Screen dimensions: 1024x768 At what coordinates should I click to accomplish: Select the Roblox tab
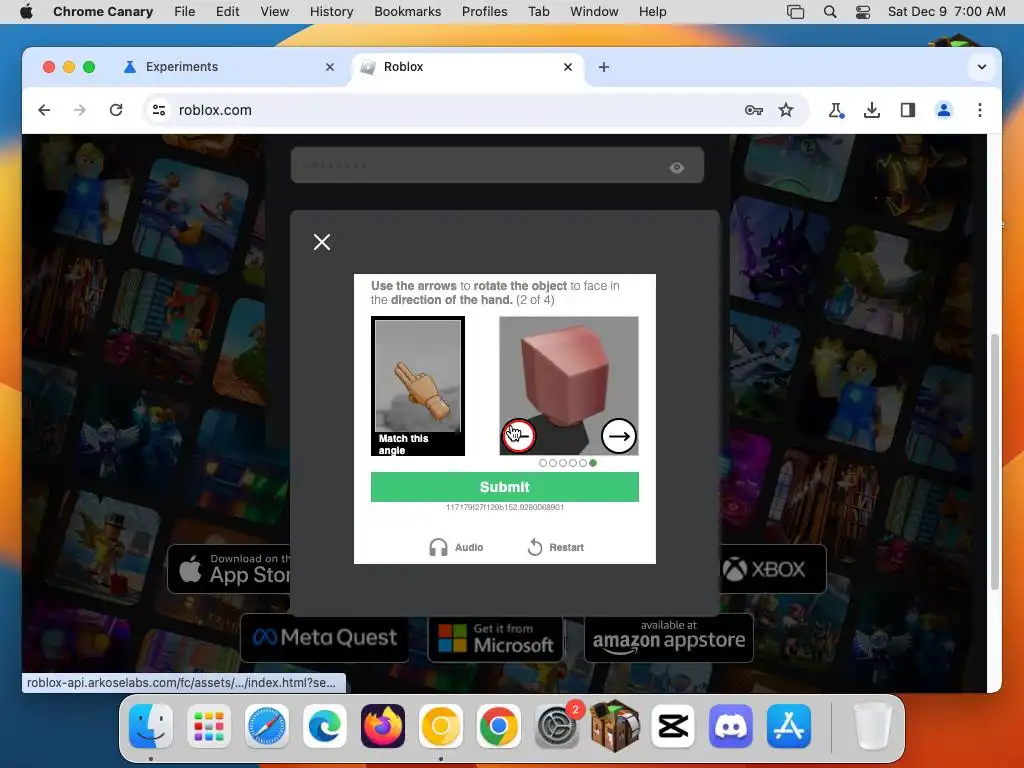pos(468,67)
